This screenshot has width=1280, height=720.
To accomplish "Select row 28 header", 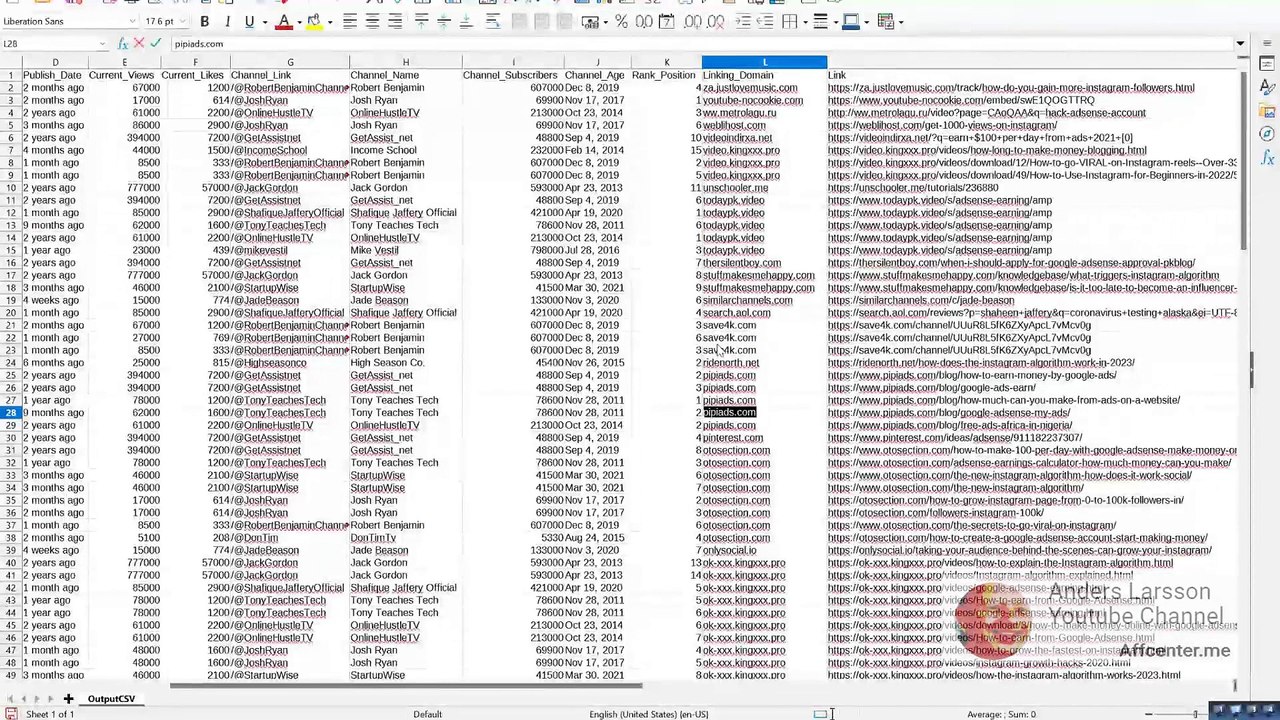I will tap(11, 413).
